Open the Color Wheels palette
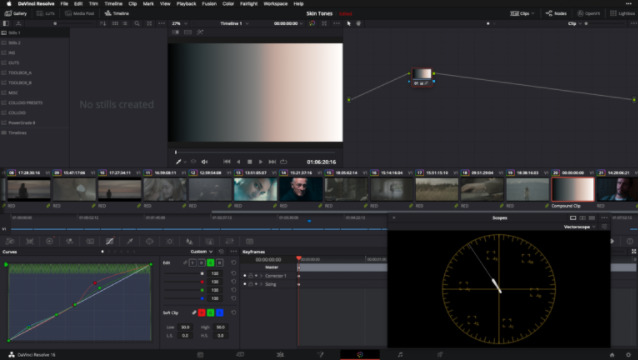This screenshot has width=638, height=361. pyautogui.click(x=50, y=241)
